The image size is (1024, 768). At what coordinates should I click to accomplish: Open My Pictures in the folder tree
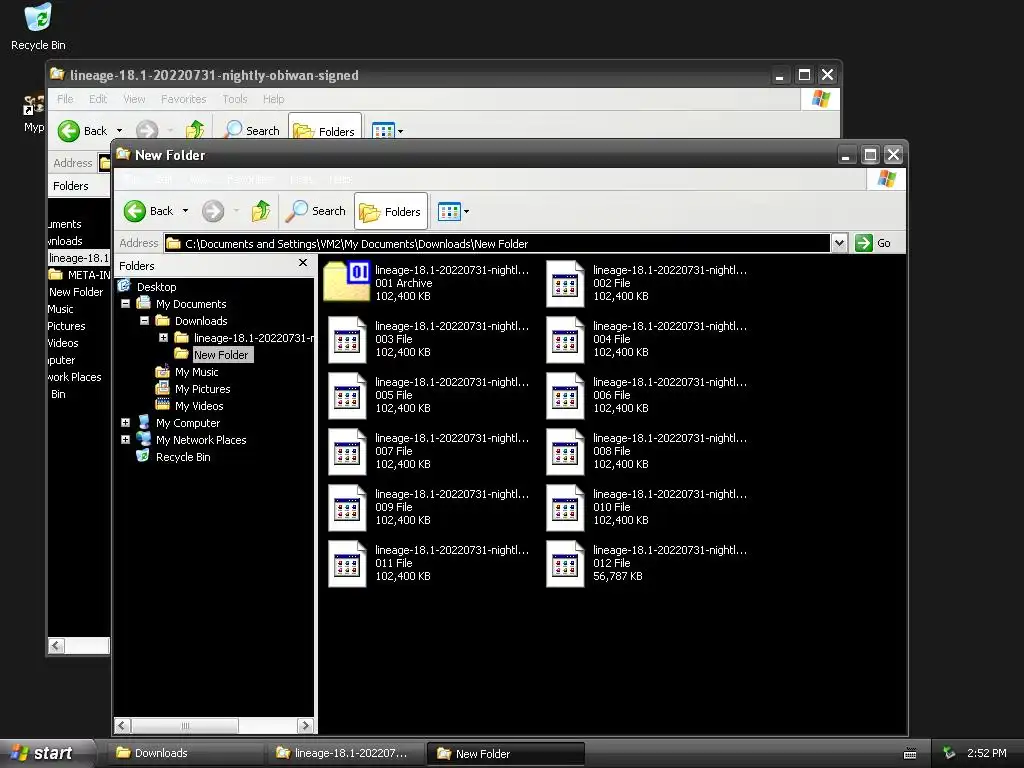(x=202, y=389)
